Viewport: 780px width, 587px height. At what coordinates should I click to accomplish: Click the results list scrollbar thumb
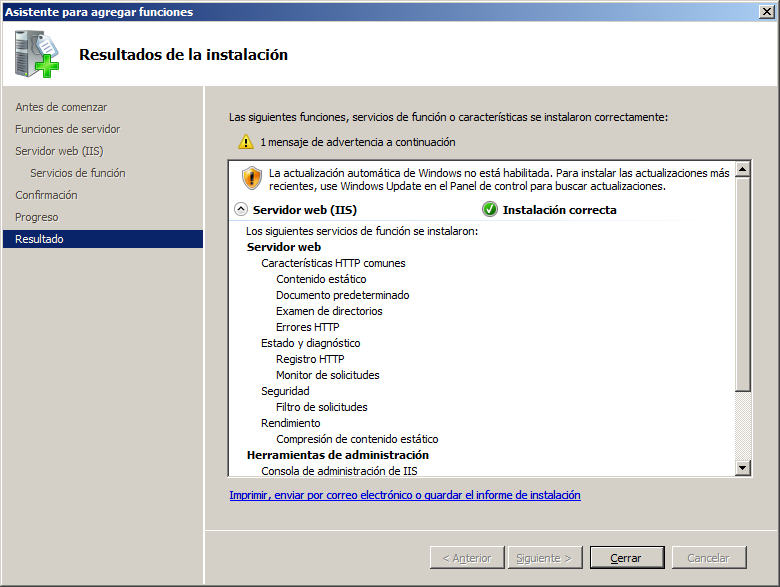(x=743, y=284)
